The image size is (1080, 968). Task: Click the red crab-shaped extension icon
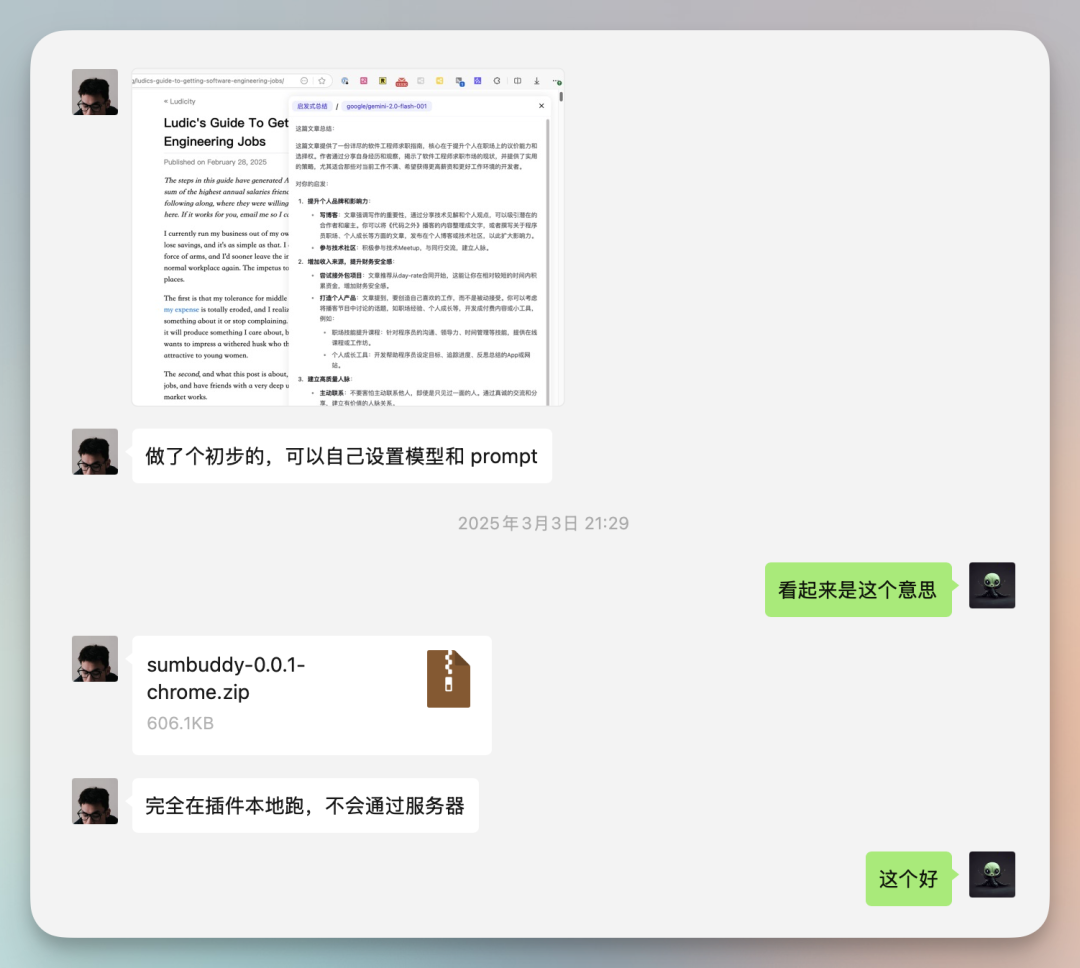402,82
